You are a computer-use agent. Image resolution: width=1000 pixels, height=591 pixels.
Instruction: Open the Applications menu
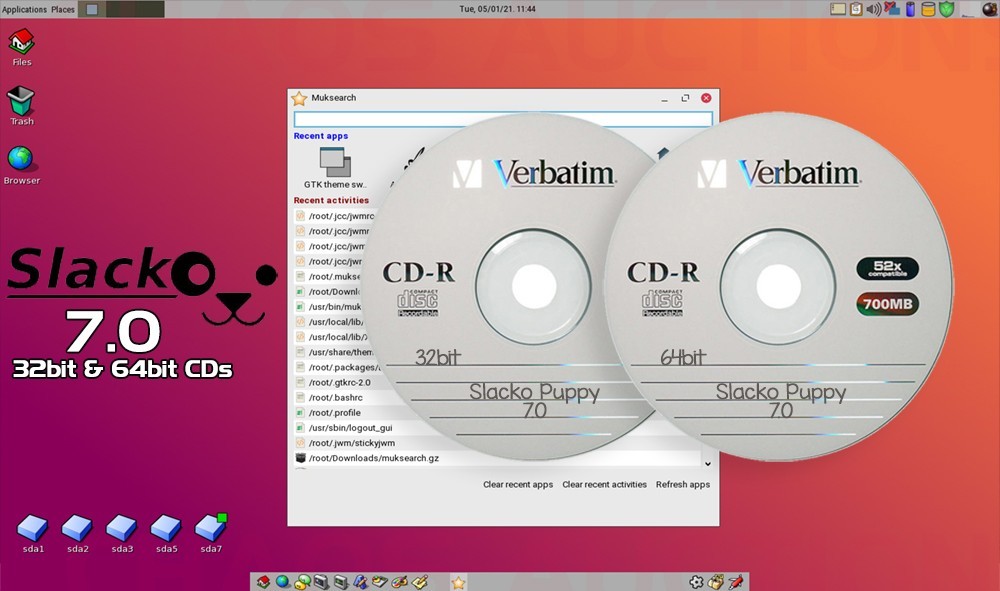click(24, 9)
